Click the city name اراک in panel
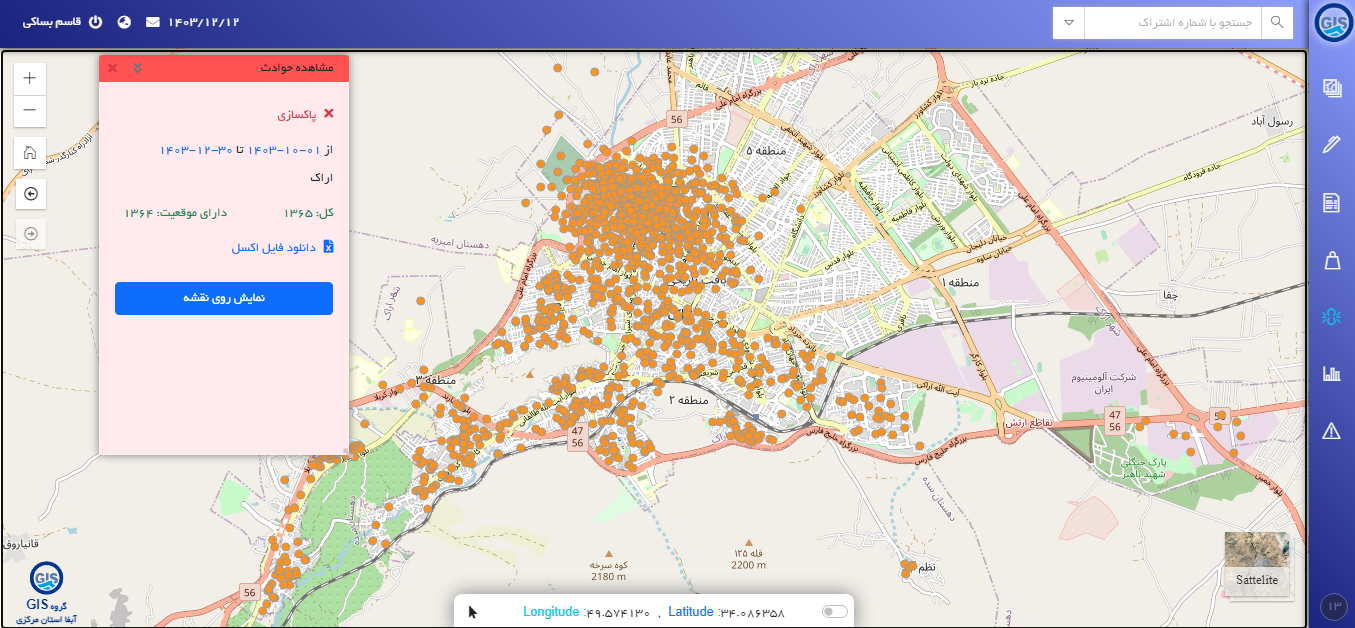This screenshot has width=1355, height=628. [321, 177]
